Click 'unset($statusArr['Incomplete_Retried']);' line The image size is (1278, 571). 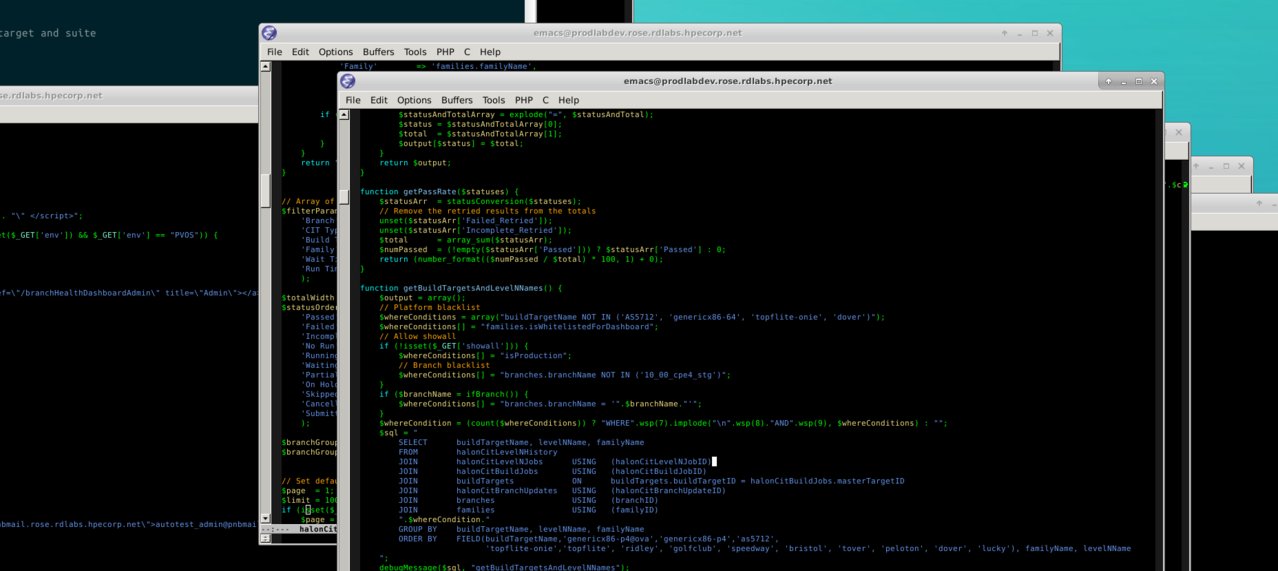[x=475, y=230]
